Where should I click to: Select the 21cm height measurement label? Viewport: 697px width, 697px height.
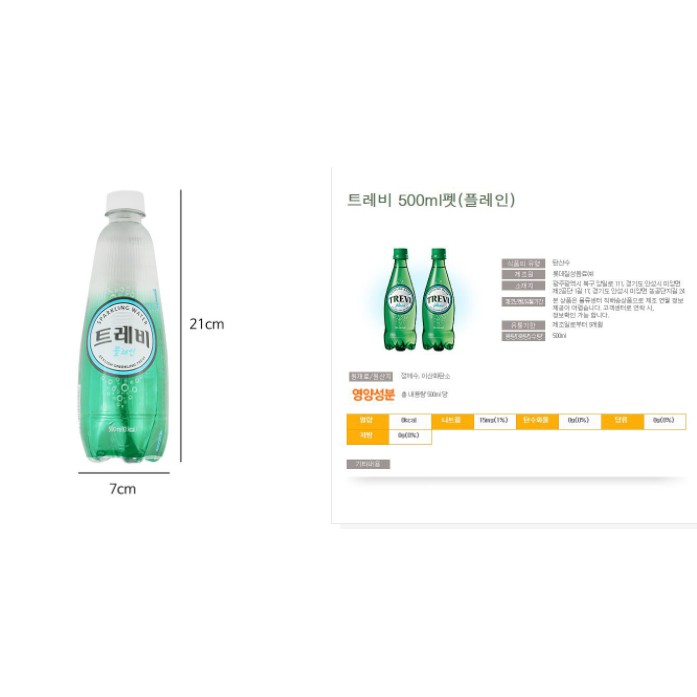[x=207, y=324]
